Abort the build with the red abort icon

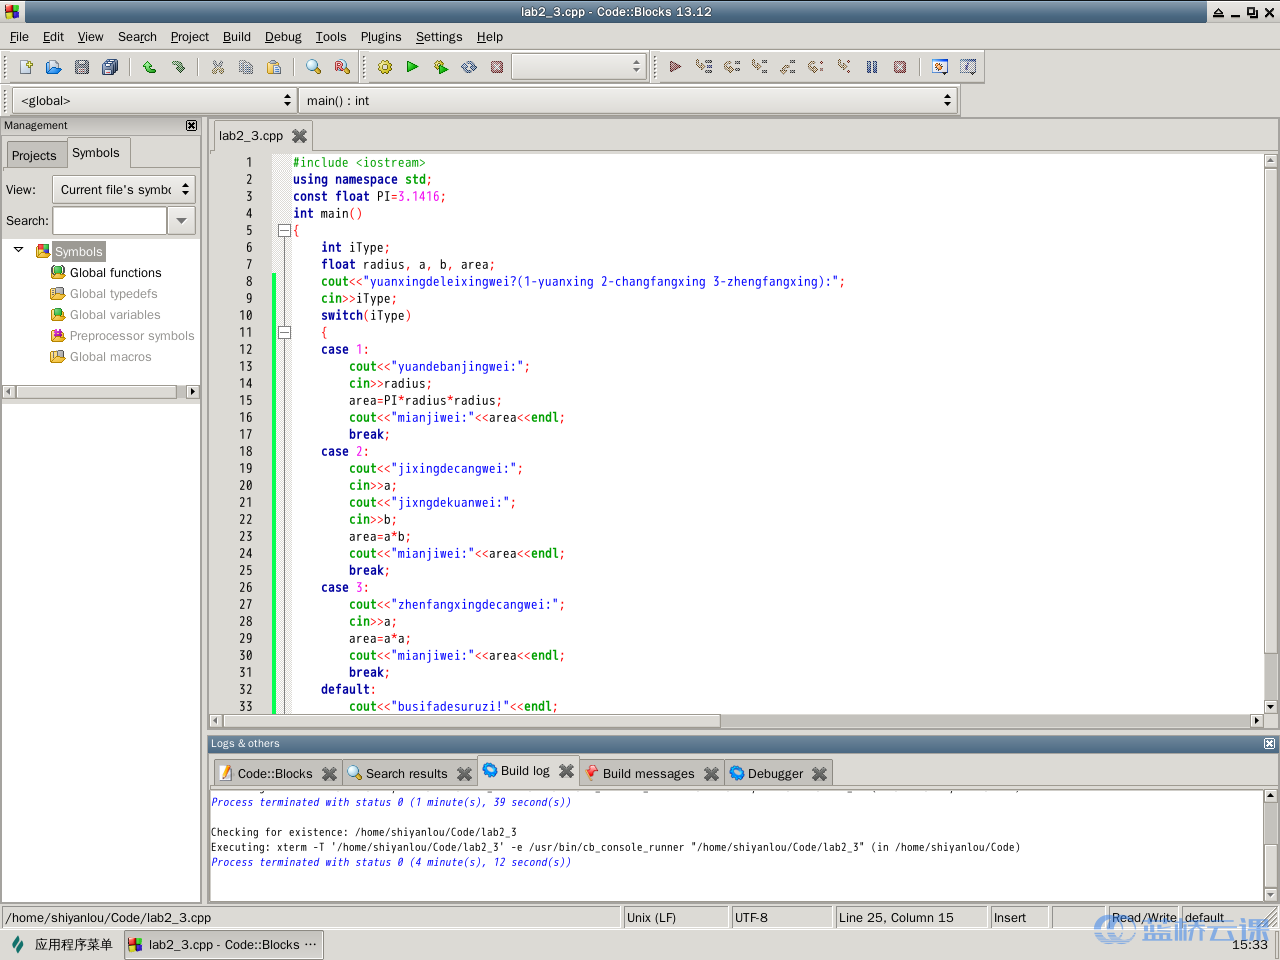[497, 66]
